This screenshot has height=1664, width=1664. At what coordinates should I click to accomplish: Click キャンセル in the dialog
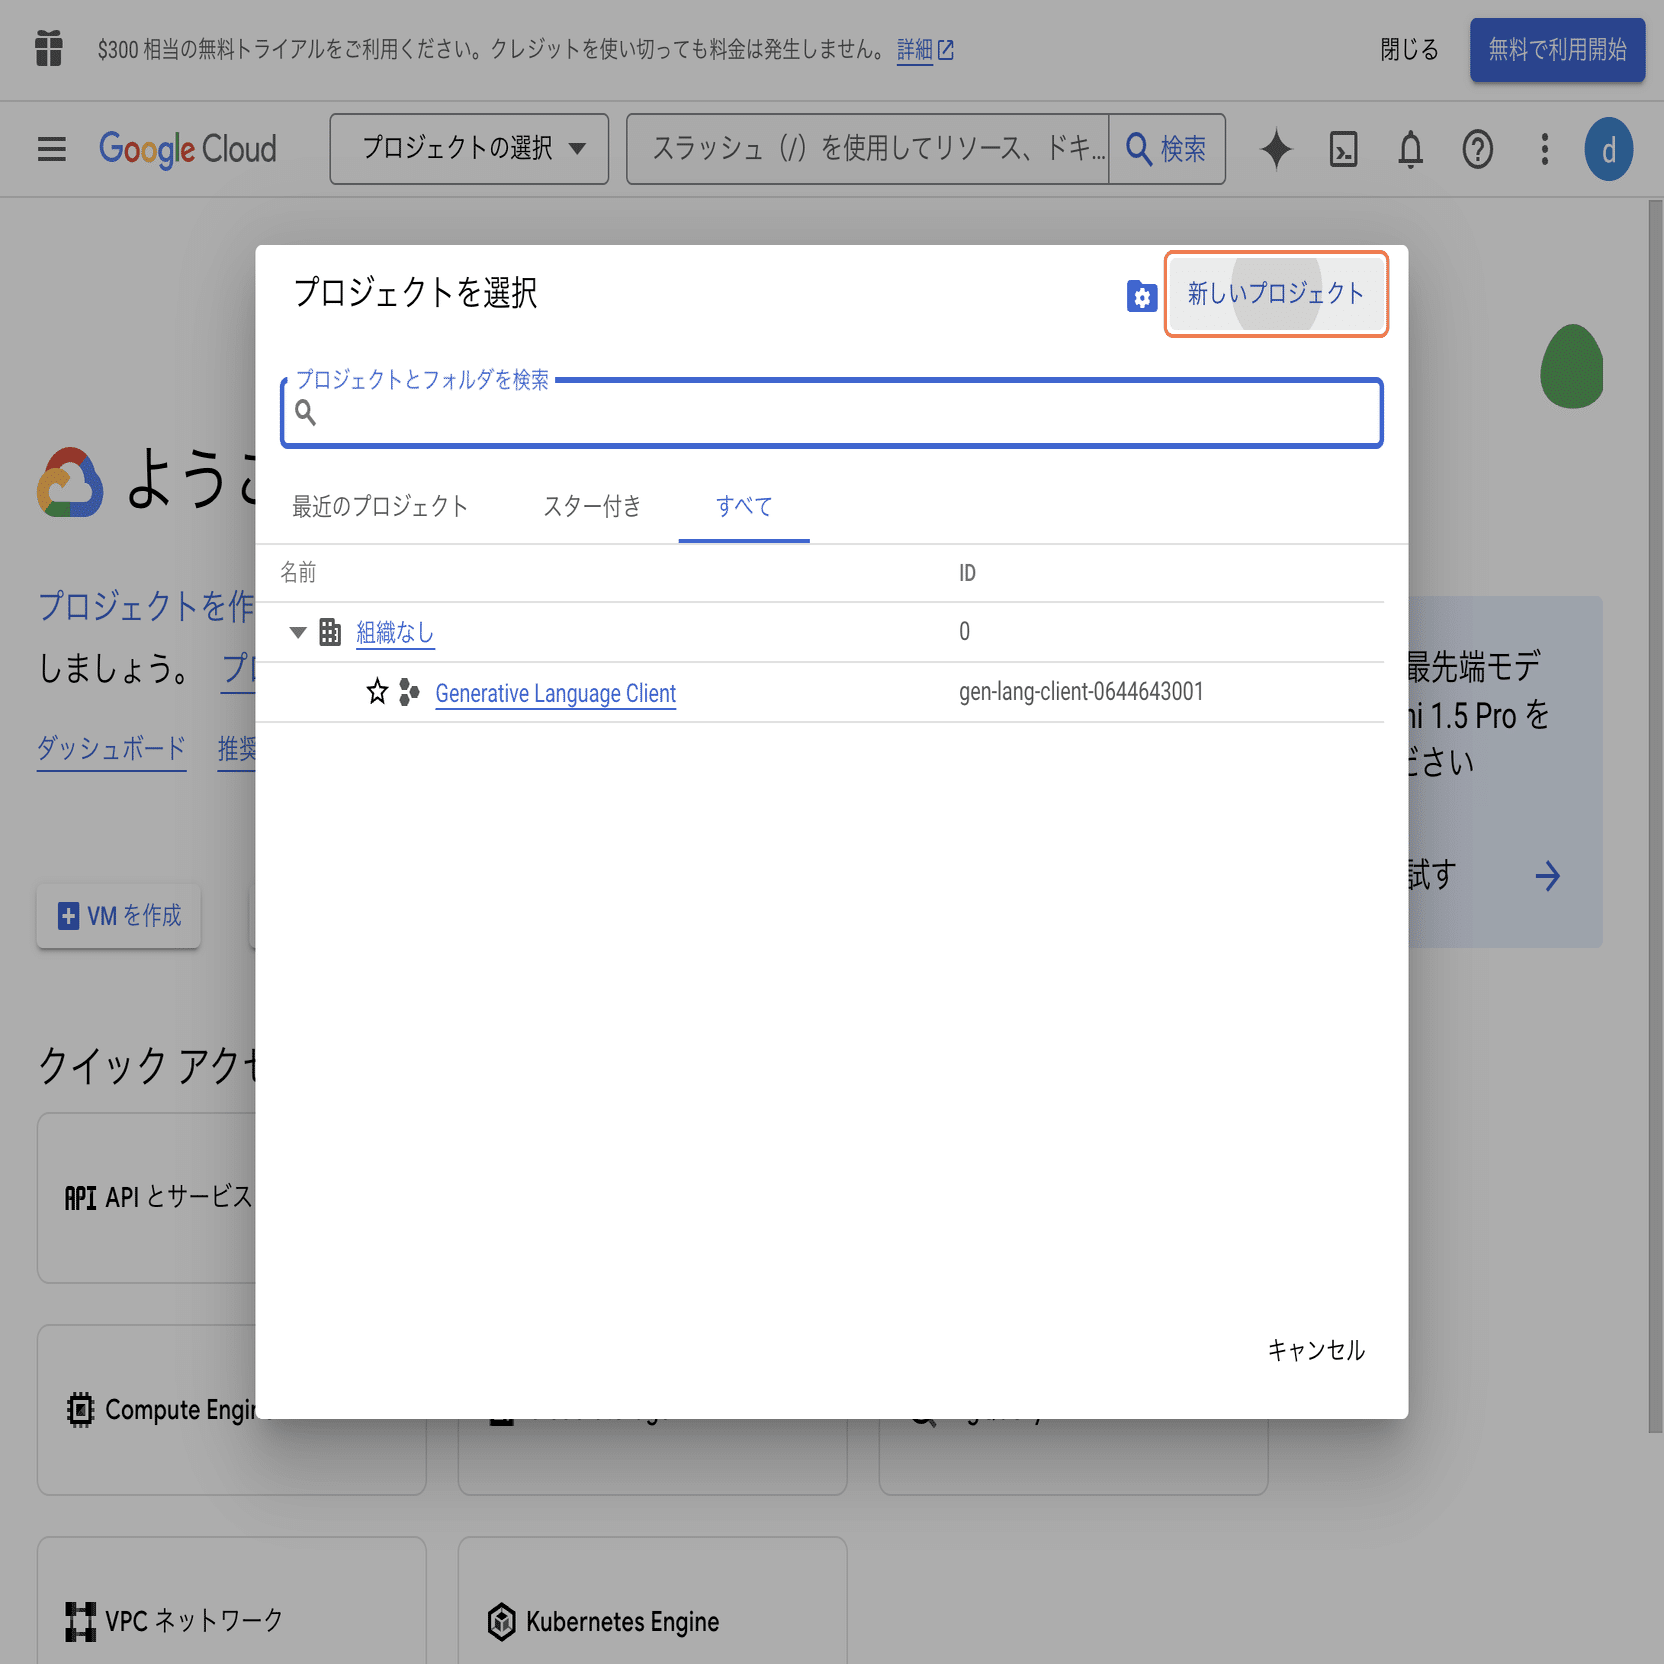pyautogui.click(x=1316, y=1350)
